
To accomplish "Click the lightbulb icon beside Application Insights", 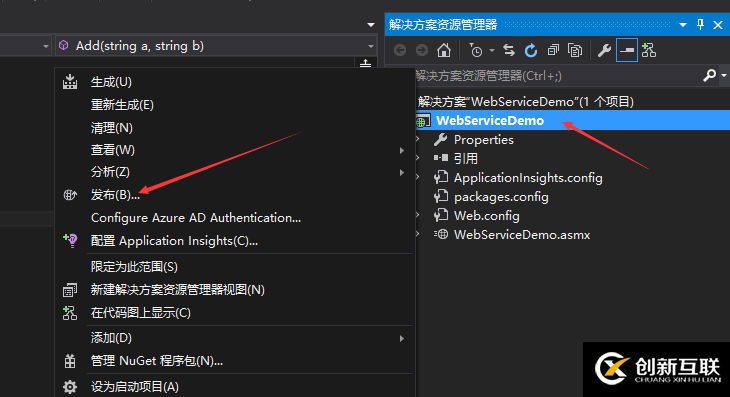I will pos(70,240).
